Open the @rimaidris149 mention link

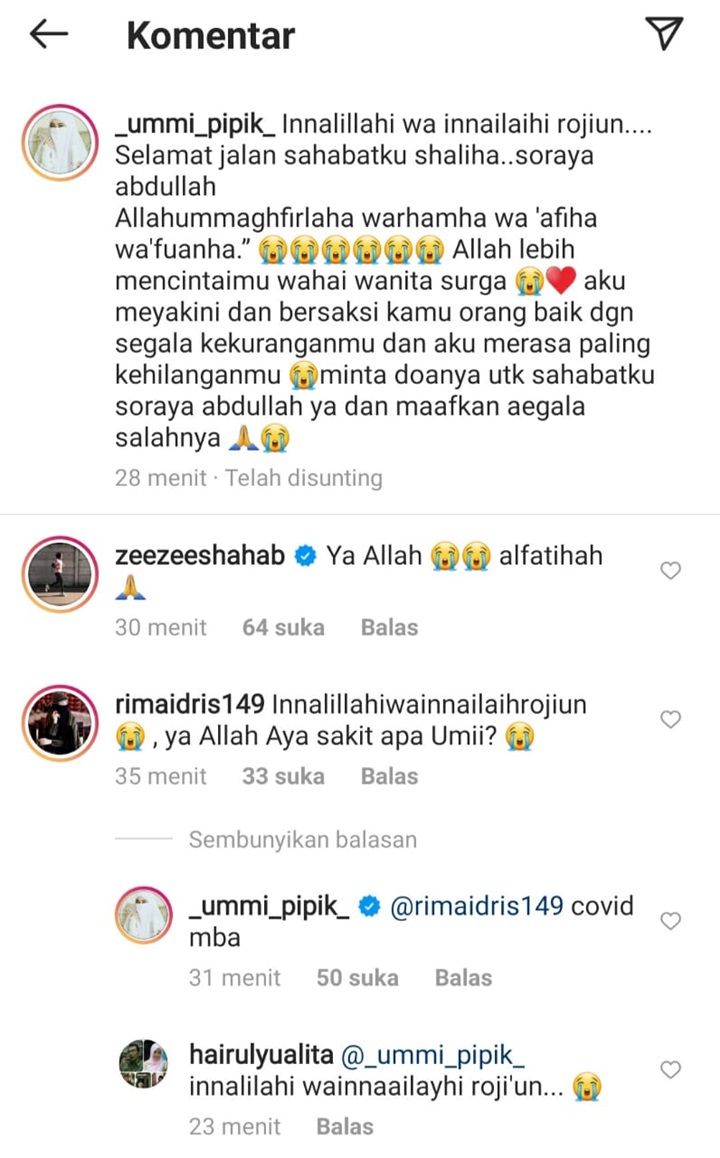[476, 906]
